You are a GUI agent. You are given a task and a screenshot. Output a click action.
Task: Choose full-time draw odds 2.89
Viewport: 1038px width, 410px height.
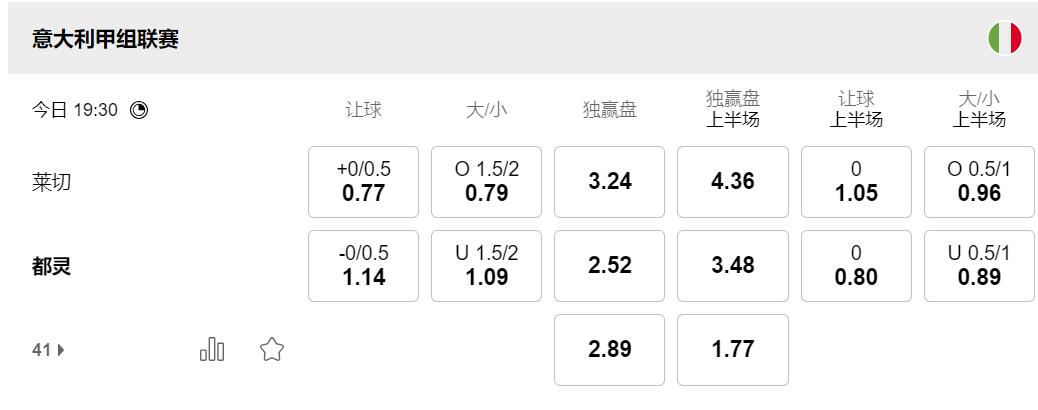click(609, 350)
